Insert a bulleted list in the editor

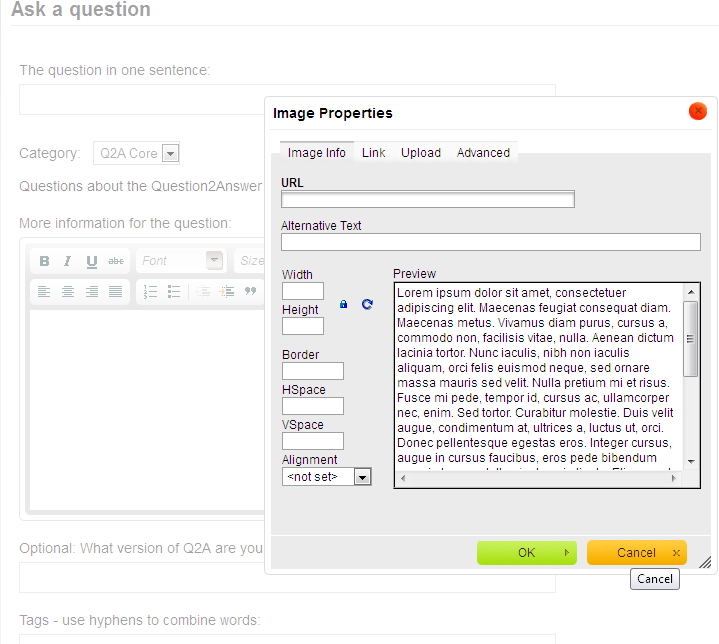(174, 292)
